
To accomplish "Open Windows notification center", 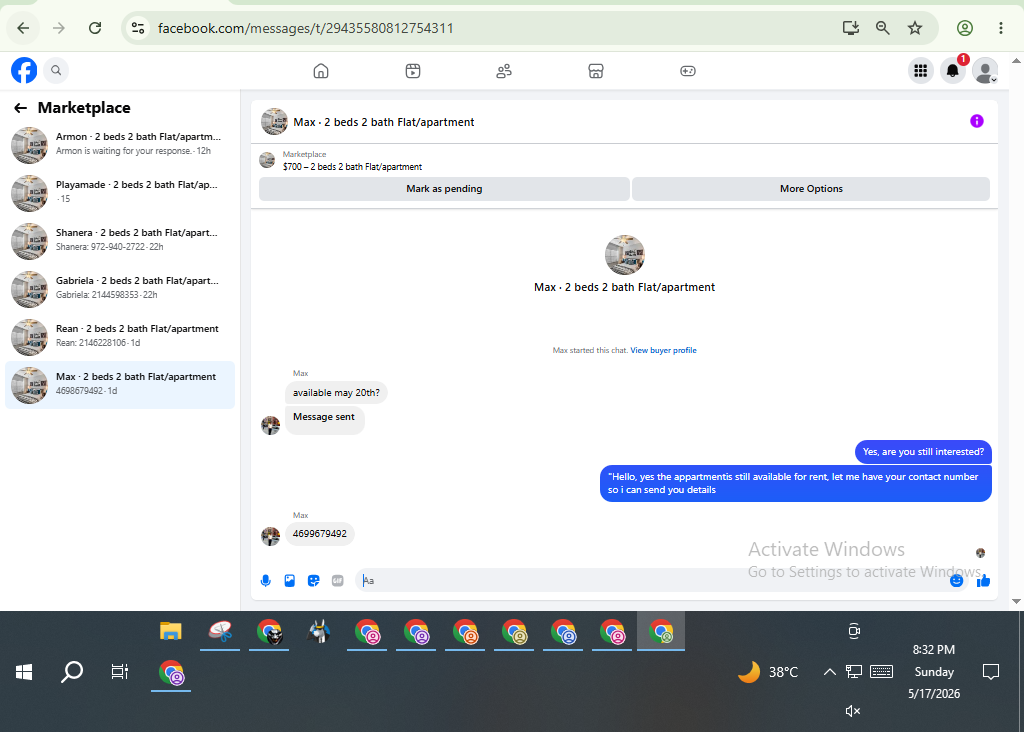I will [x=991, y=672].
